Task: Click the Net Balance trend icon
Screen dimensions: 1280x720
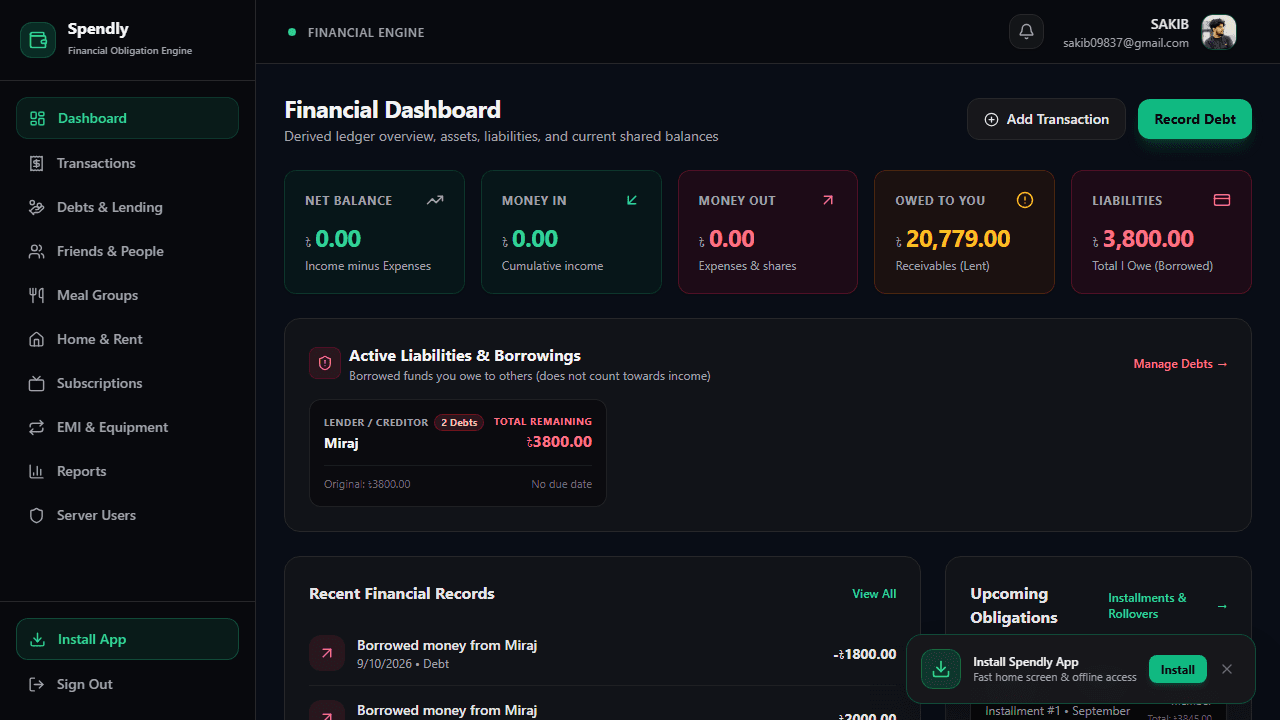Action: 435,200
